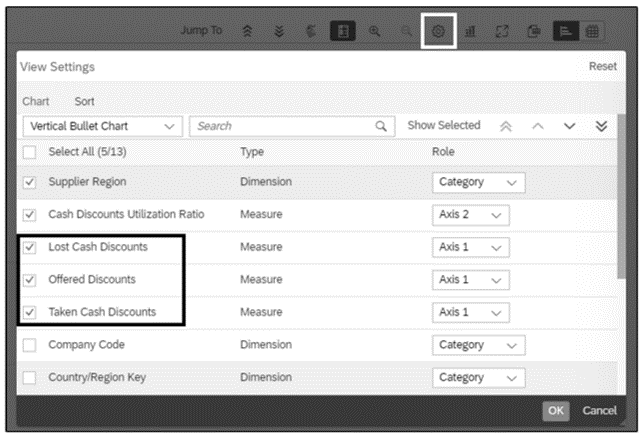644x438 pixels.
Task: Toggle Select All checkbox
Action: 30,152
